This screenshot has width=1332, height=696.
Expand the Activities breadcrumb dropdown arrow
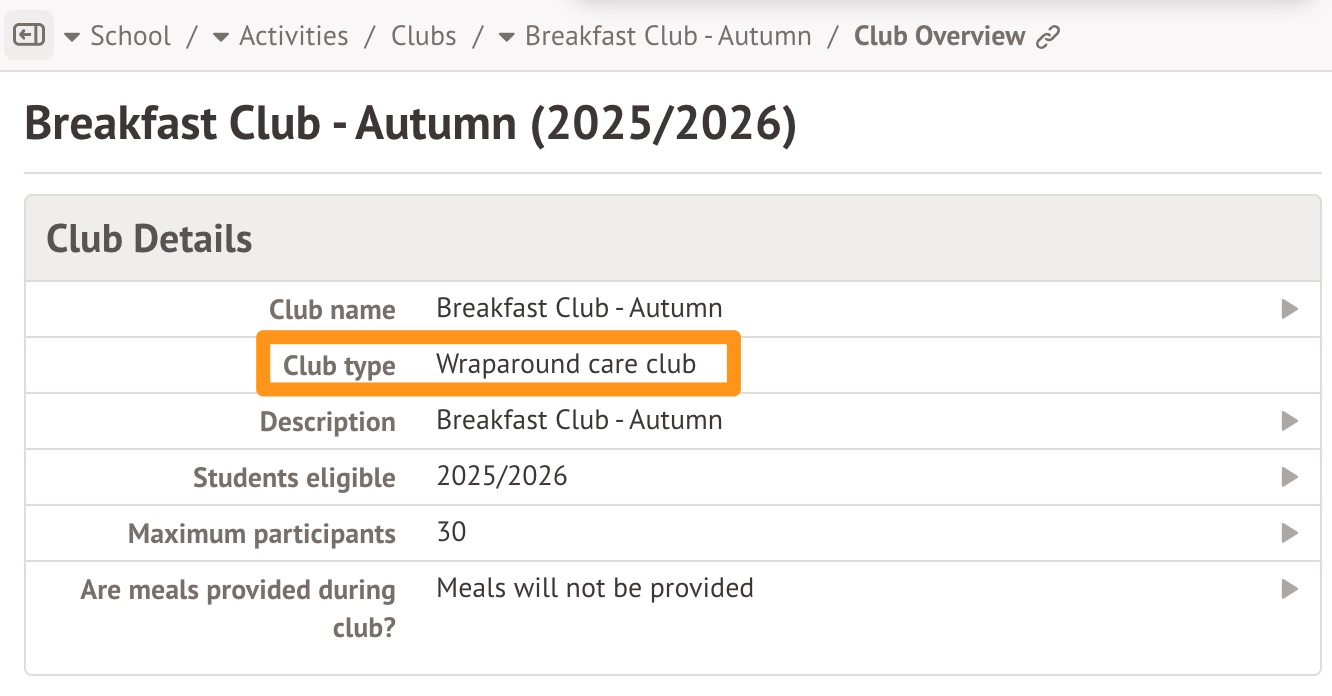point(221,37)
